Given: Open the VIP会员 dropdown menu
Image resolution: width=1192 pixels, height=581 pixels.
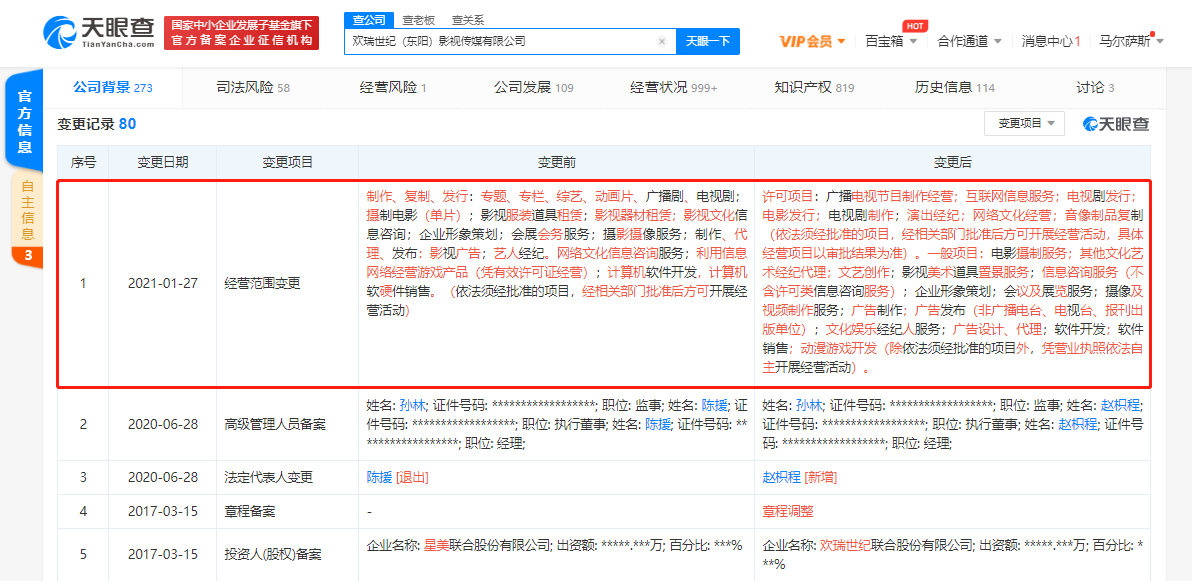Looking at the screenshot, I should click(813, 41).
